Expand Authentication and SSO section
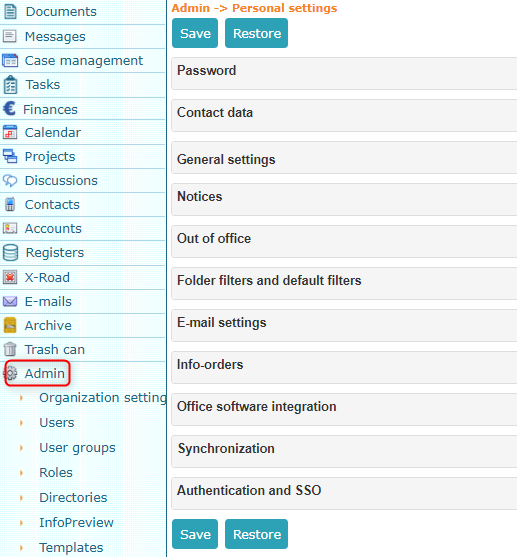The height and width of the screenshot is (557, 517). point(344,494)
